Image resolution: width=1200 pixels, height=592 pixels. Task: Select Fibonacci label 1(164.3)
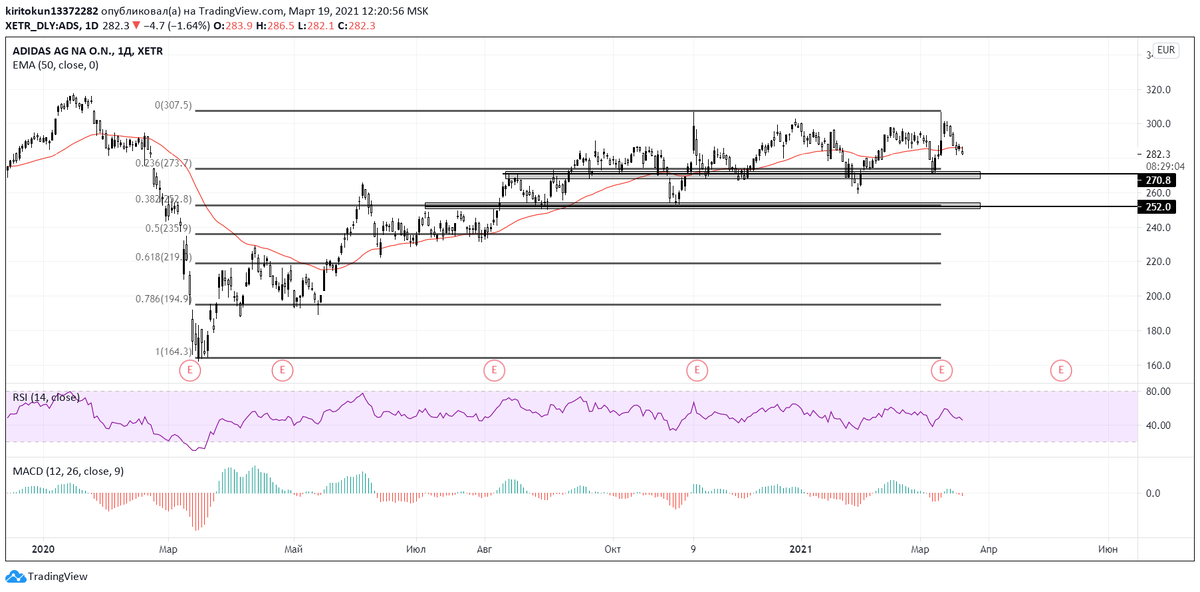tap(173, 351)
